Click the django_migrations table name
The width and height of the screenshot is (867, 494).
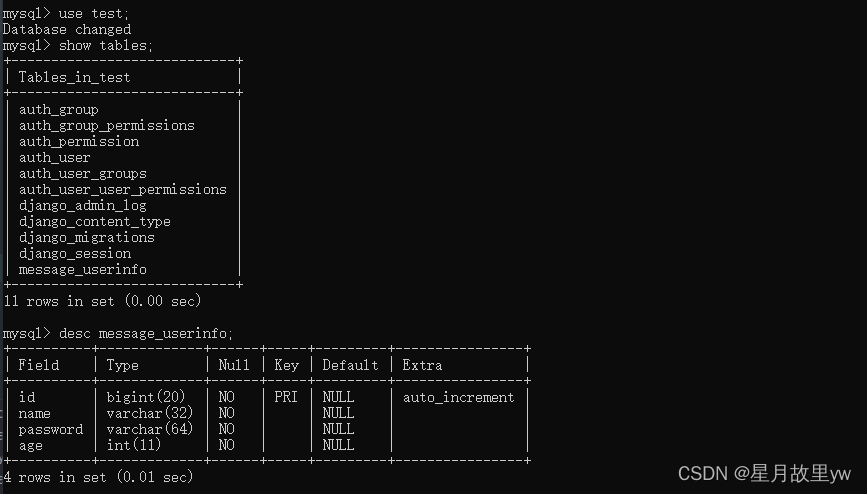[x=86, y=237]
